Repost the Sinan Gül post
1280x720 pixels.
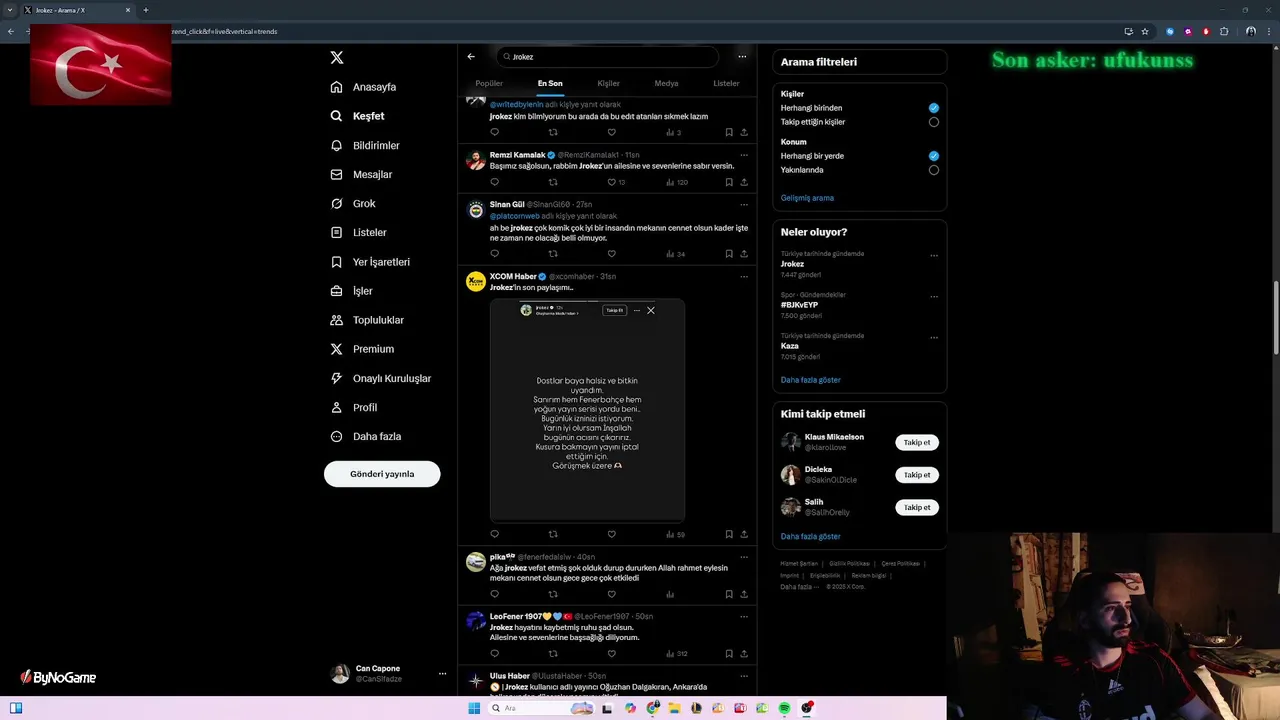pos(553,254)
